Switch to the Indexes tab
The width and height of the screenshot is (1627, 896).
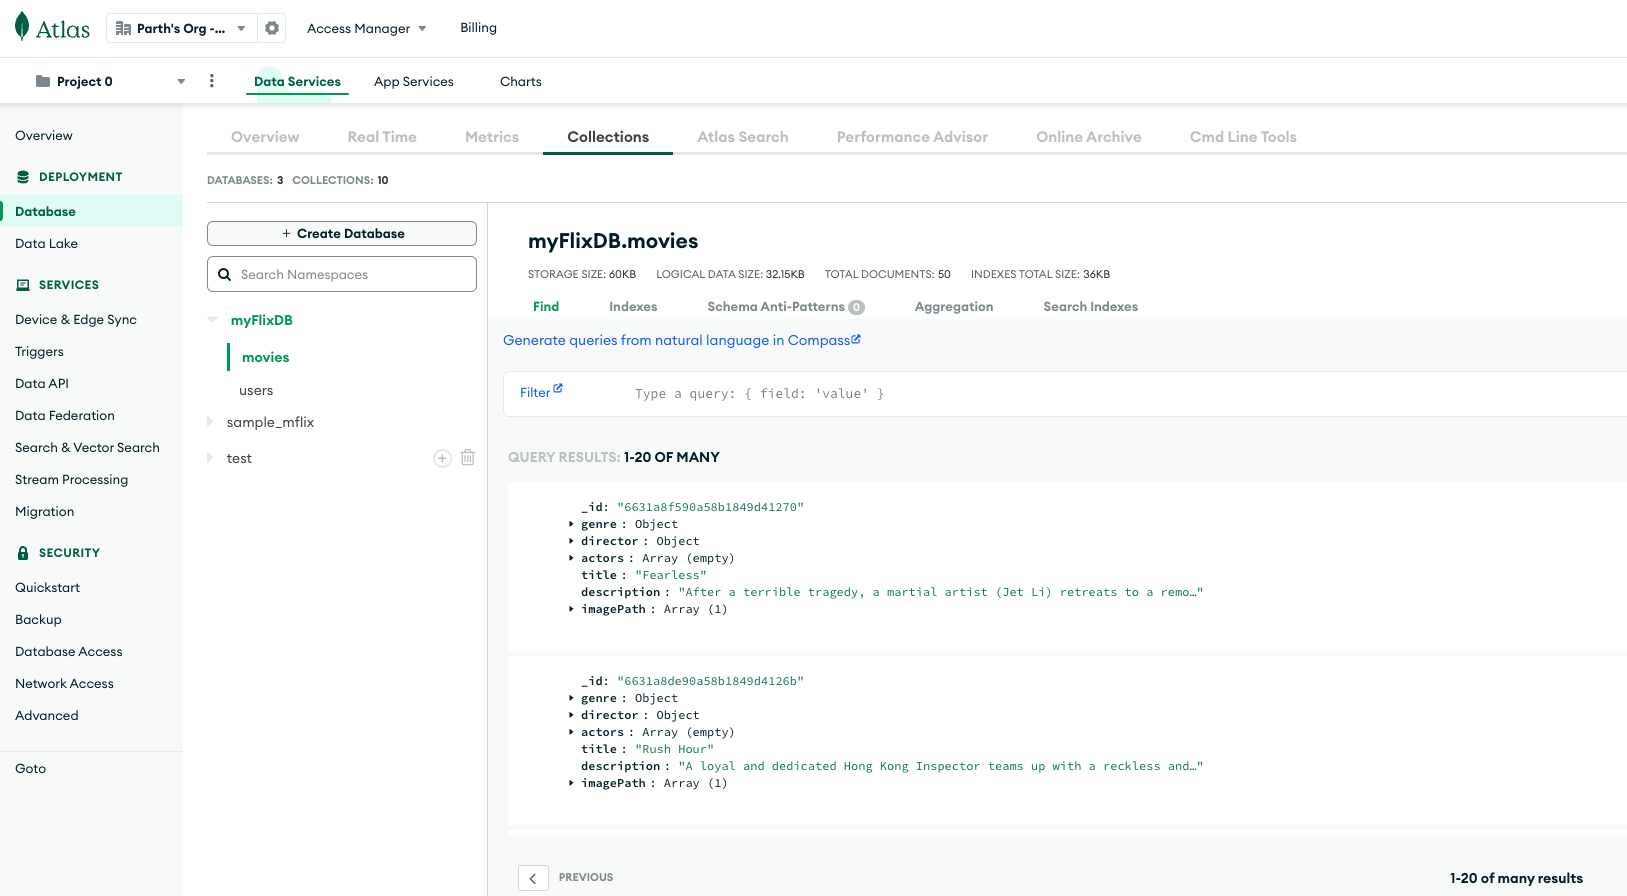tap(633, 307)
